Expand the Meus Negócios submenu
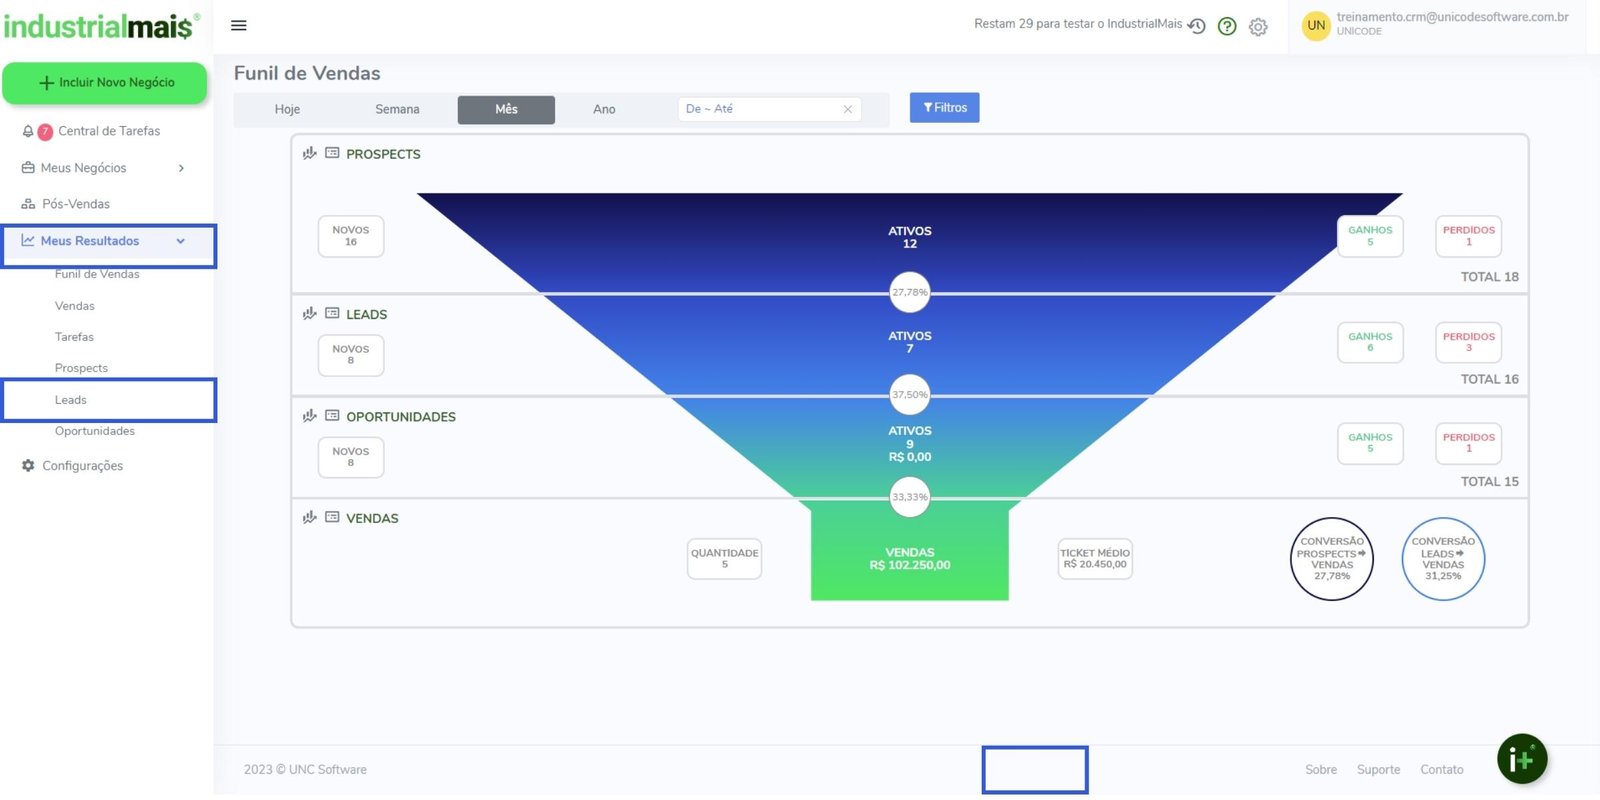 (x=181, y=168)
